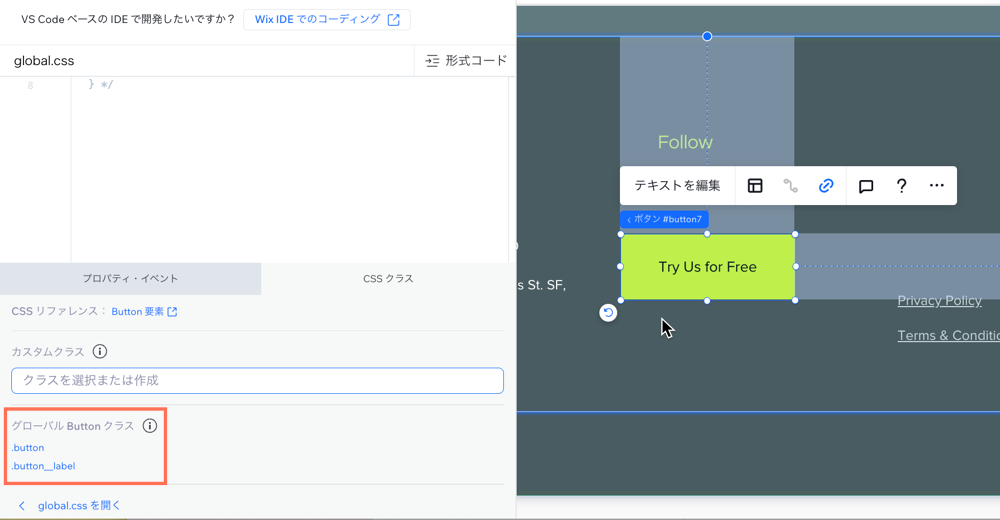Screen dimensions: 1000x520
Task: Open the Button 要素 CSS reference link
Action: (144, 312)
